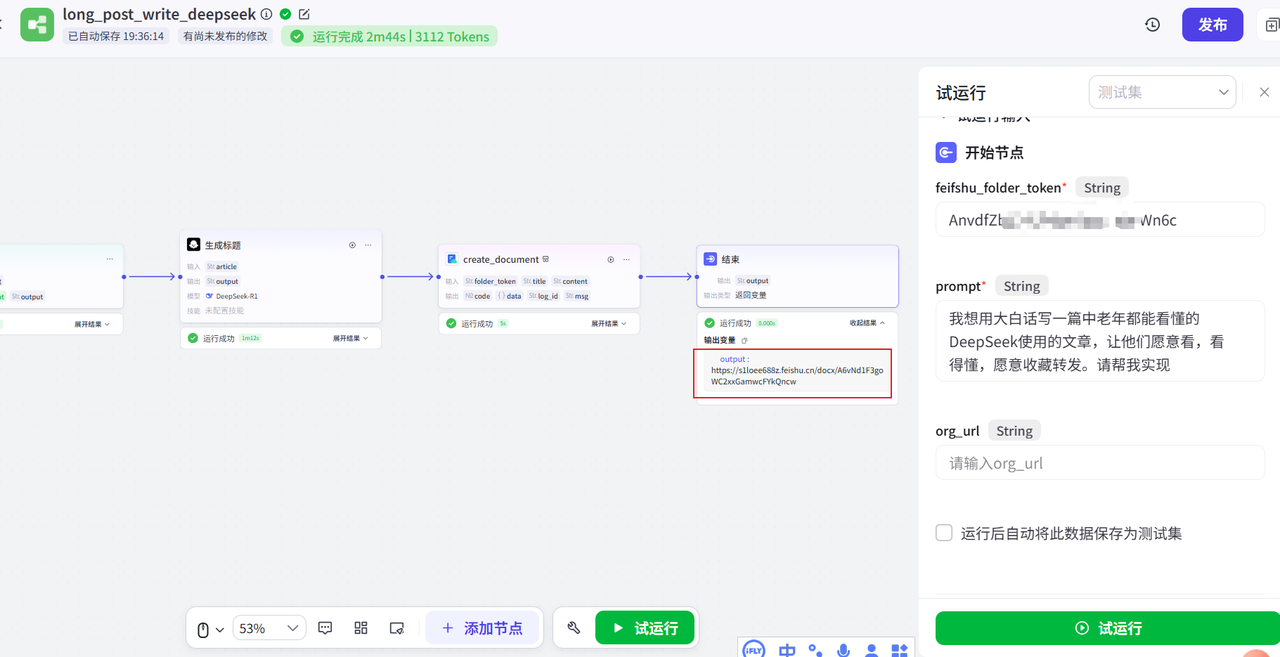The width and height of the screenshot is (1280, 657).
Task: Click the grid tools icon in the IME bar
Action: 900,651
